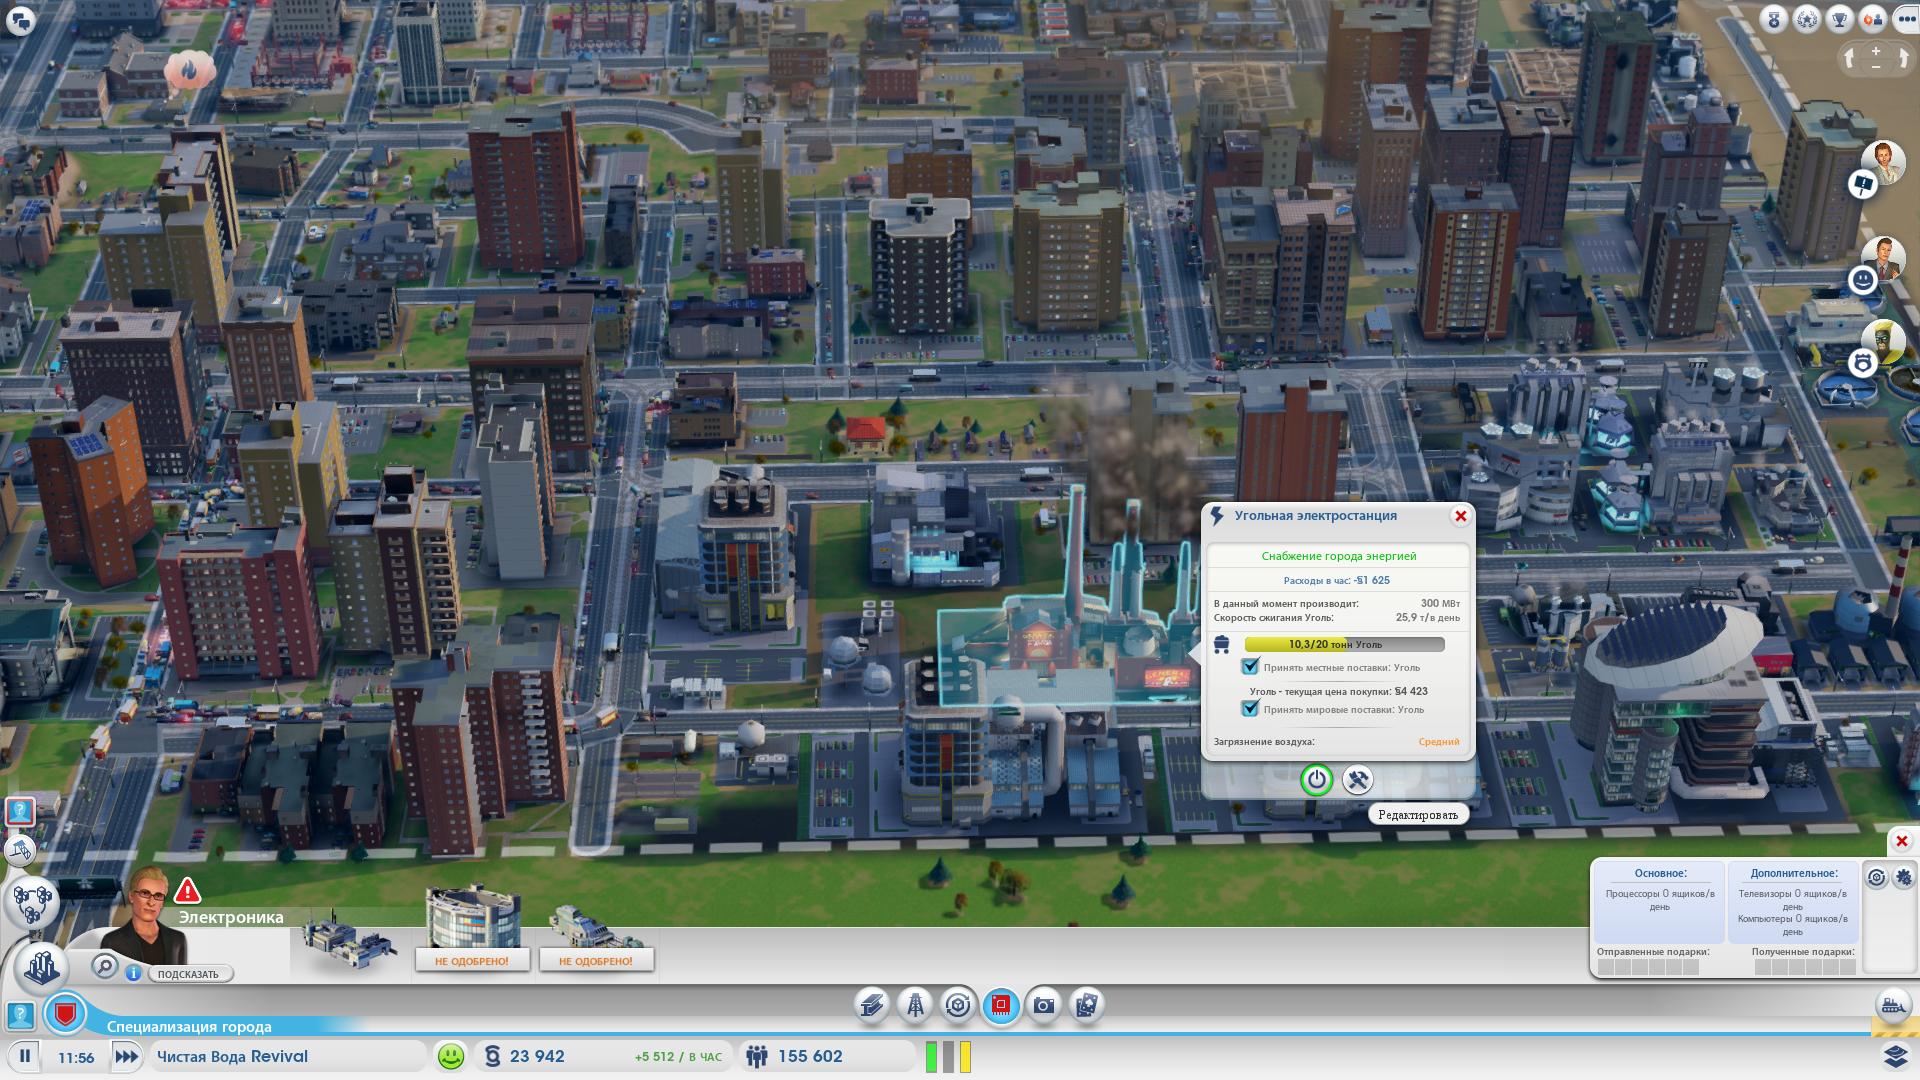1920x1080 pixels.
Task: Close the electronics production info panel
Action: click(x=1902, y=841)
